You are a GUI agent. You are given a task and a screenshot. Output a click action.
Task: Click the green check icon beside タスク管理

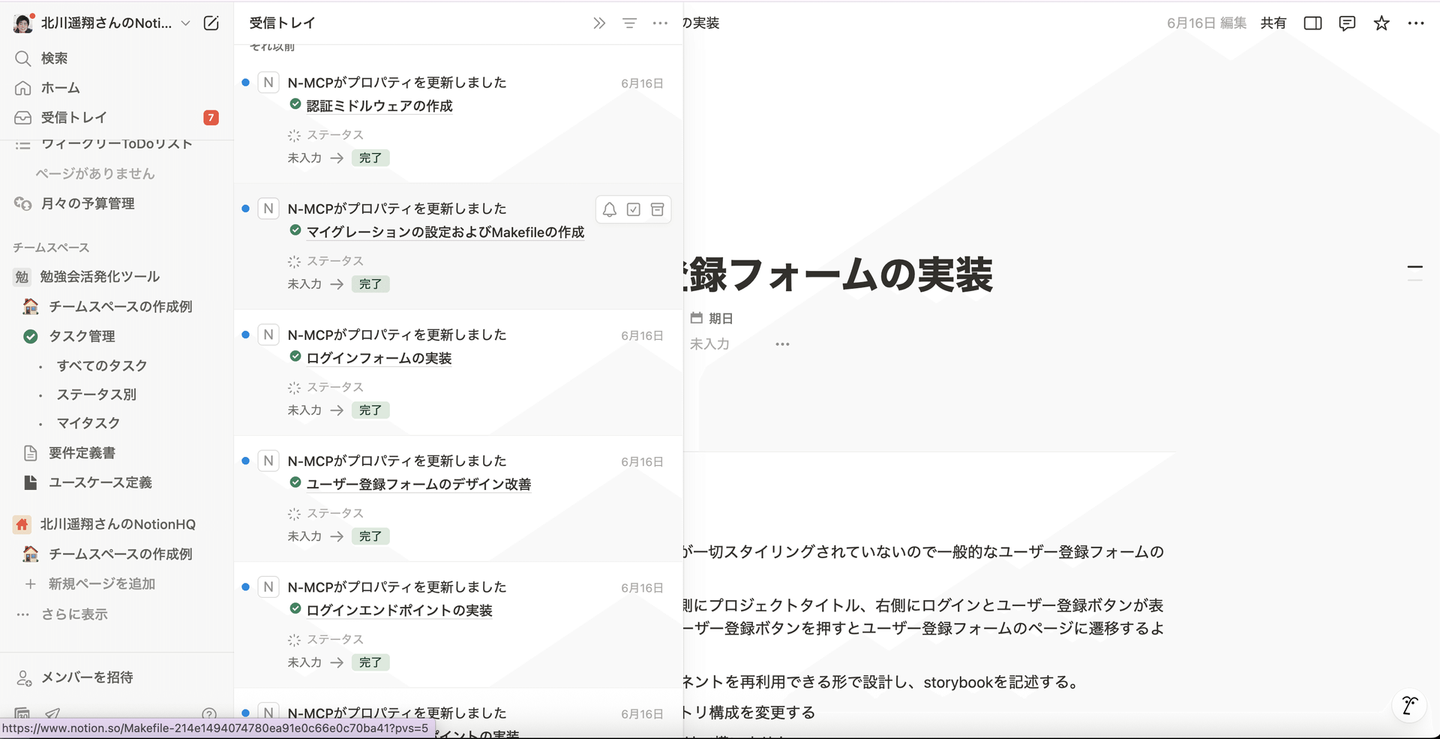coord(30,336)
